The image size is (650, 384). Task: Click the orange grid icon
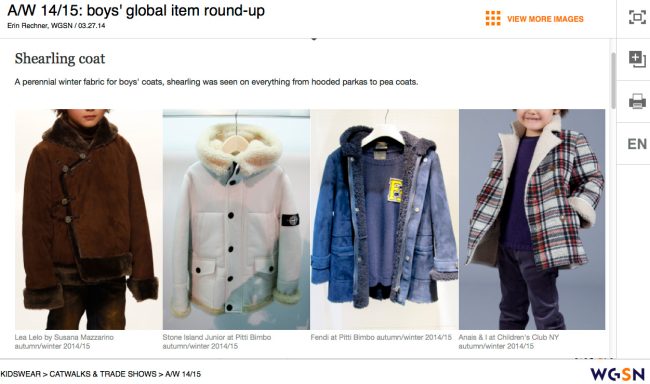[493, 18]
